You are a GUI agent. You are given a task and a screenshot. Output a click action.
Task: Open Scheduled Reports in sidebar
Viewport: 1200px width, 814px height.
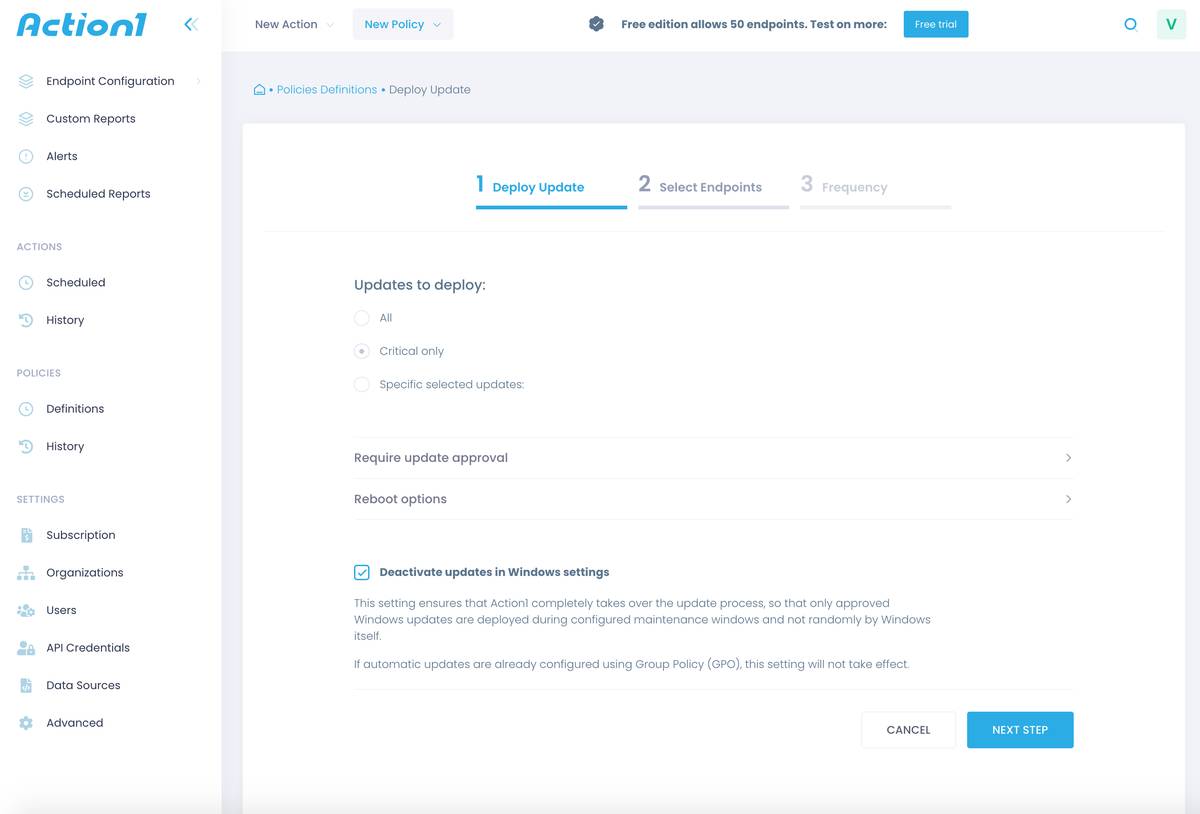pos(98,194)
